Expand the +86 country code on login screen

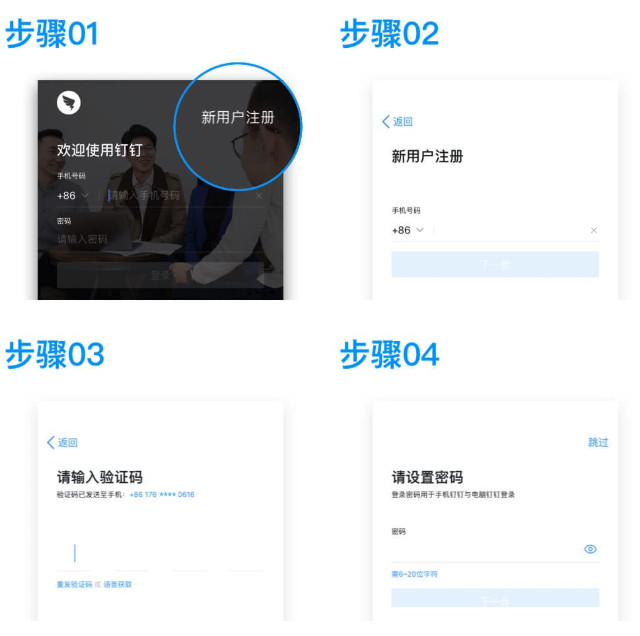73,196
